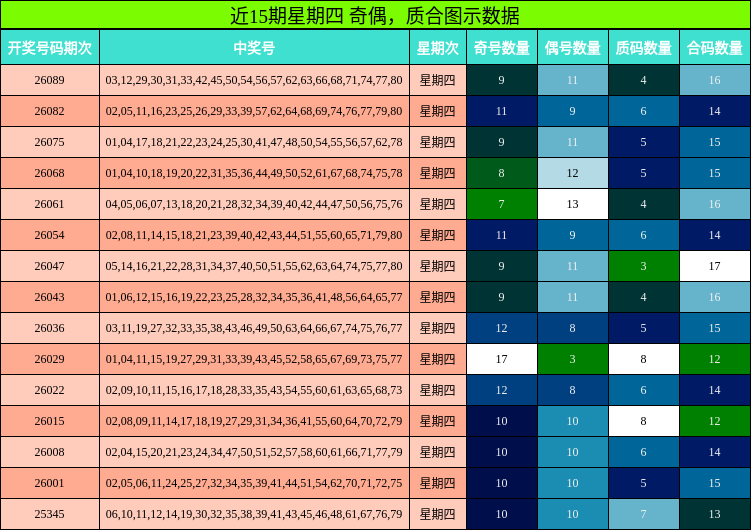The height and width of the screenshot is (530, 751).
Task: Click issue number 26061
Action: click(x=49, y=204)
